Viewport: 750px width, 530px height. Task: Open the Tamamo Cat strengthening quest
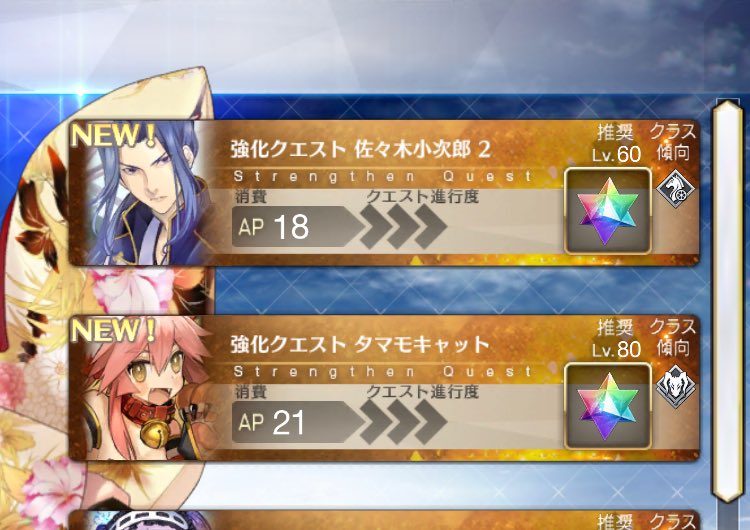pos(384,388)
